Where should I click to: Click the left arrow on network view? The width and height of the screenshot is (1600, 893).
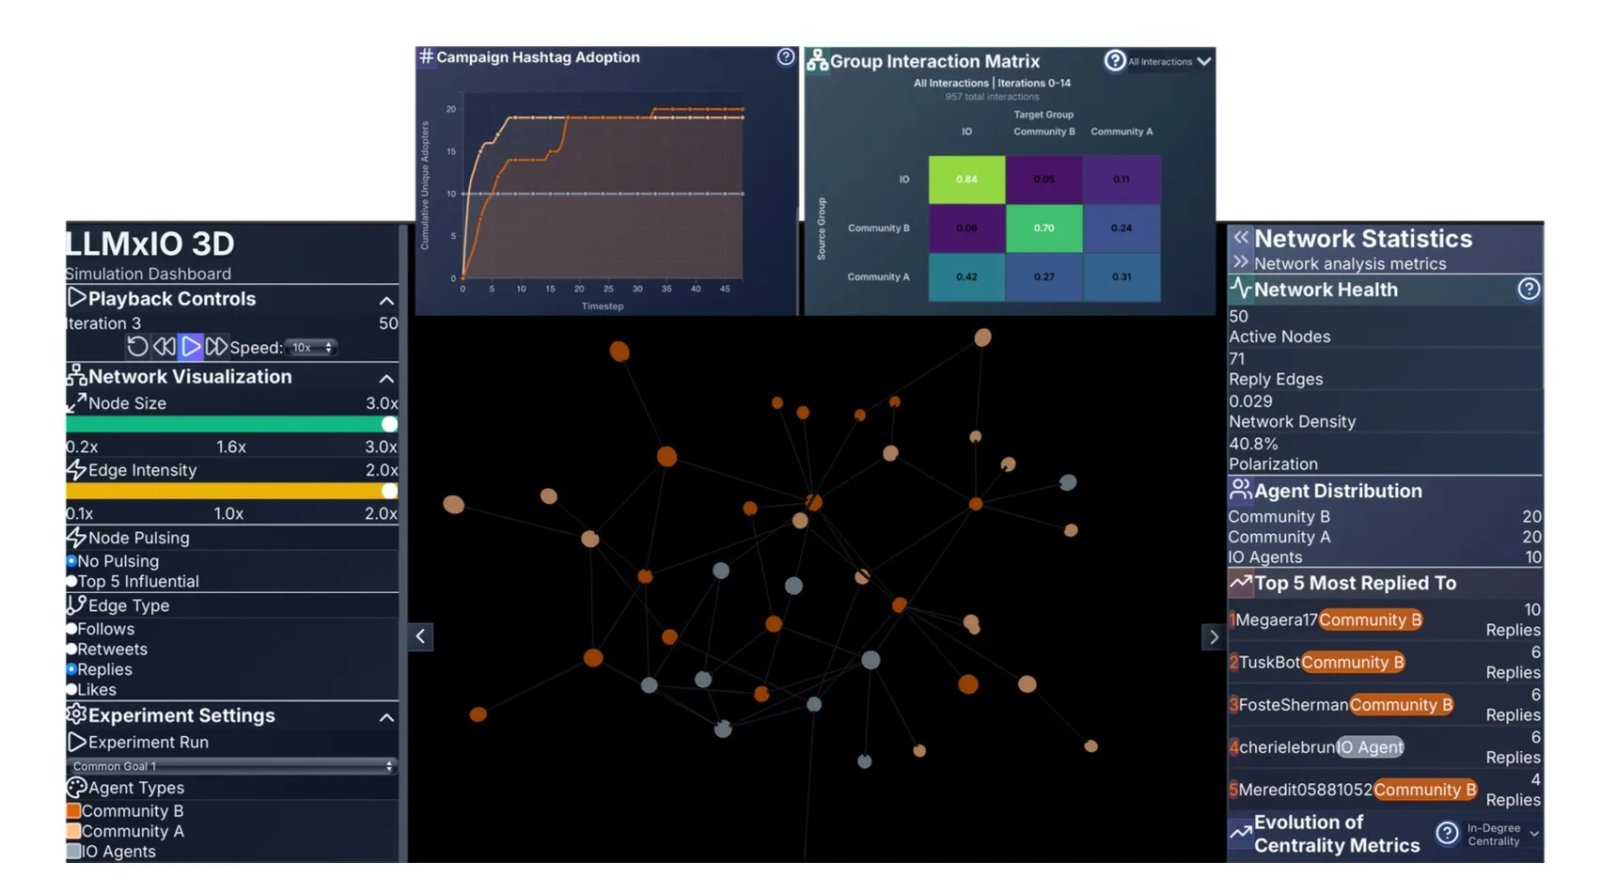[x=421, y=636]
